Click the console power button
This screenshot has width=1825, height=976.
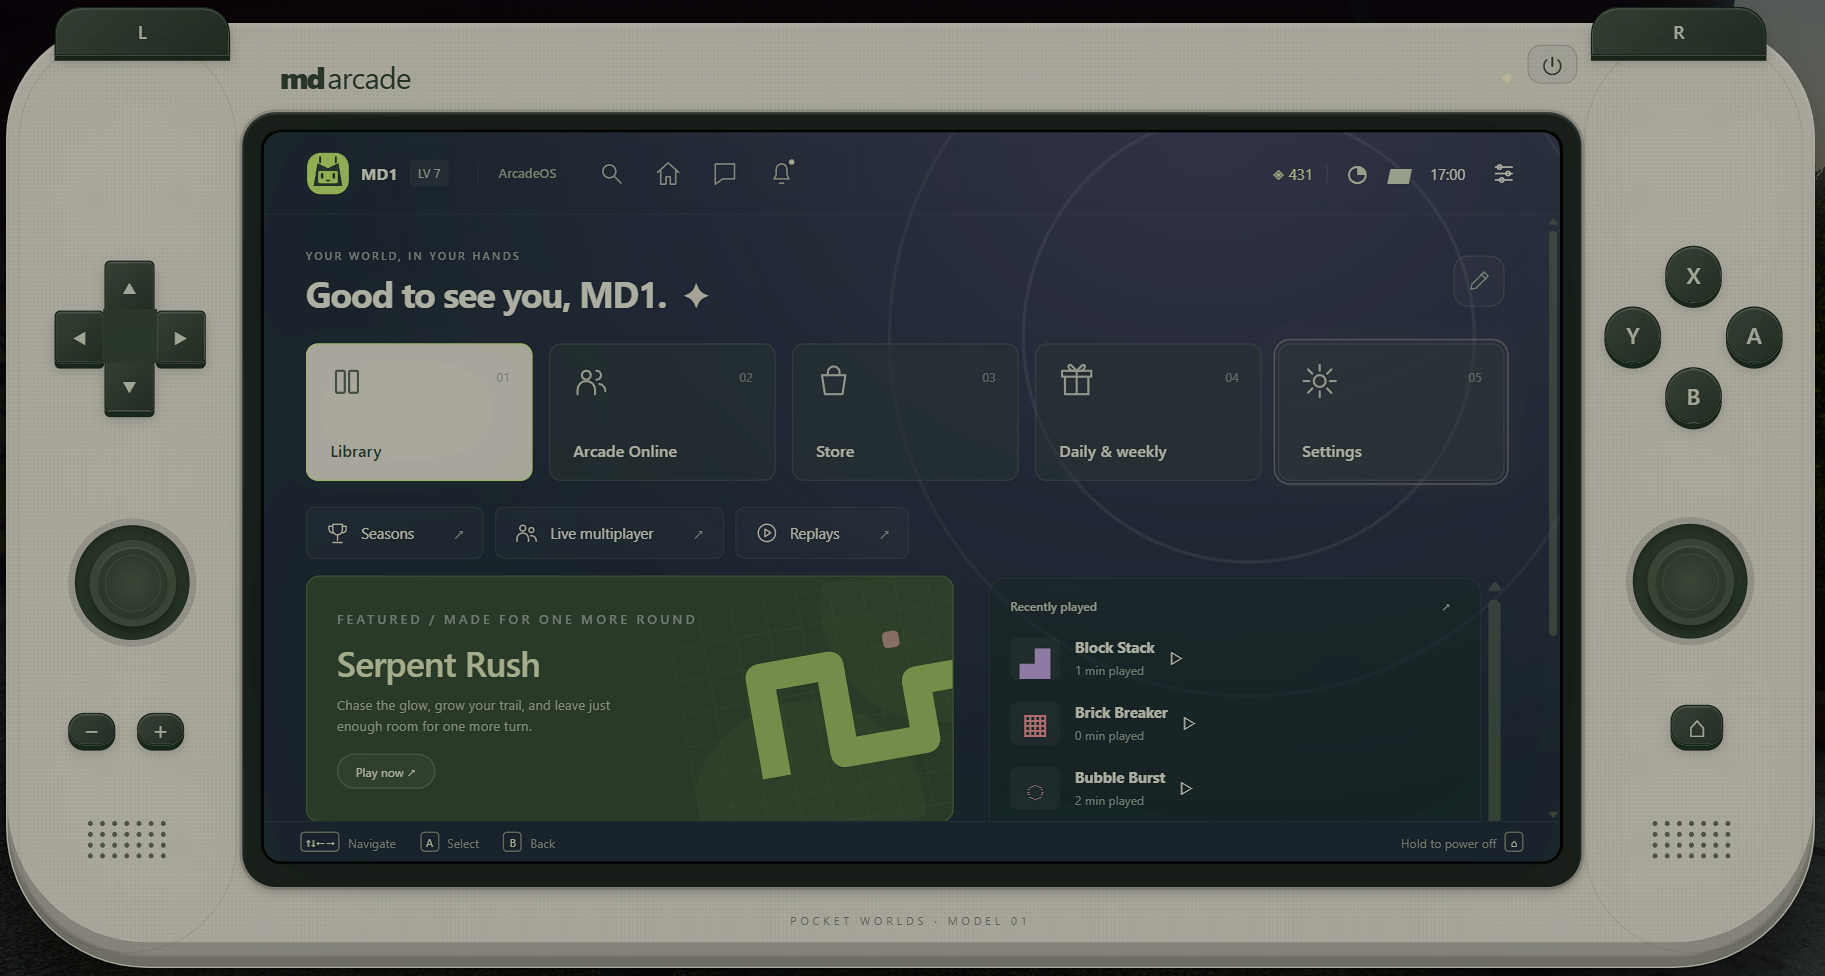(x=1552, y=66)
